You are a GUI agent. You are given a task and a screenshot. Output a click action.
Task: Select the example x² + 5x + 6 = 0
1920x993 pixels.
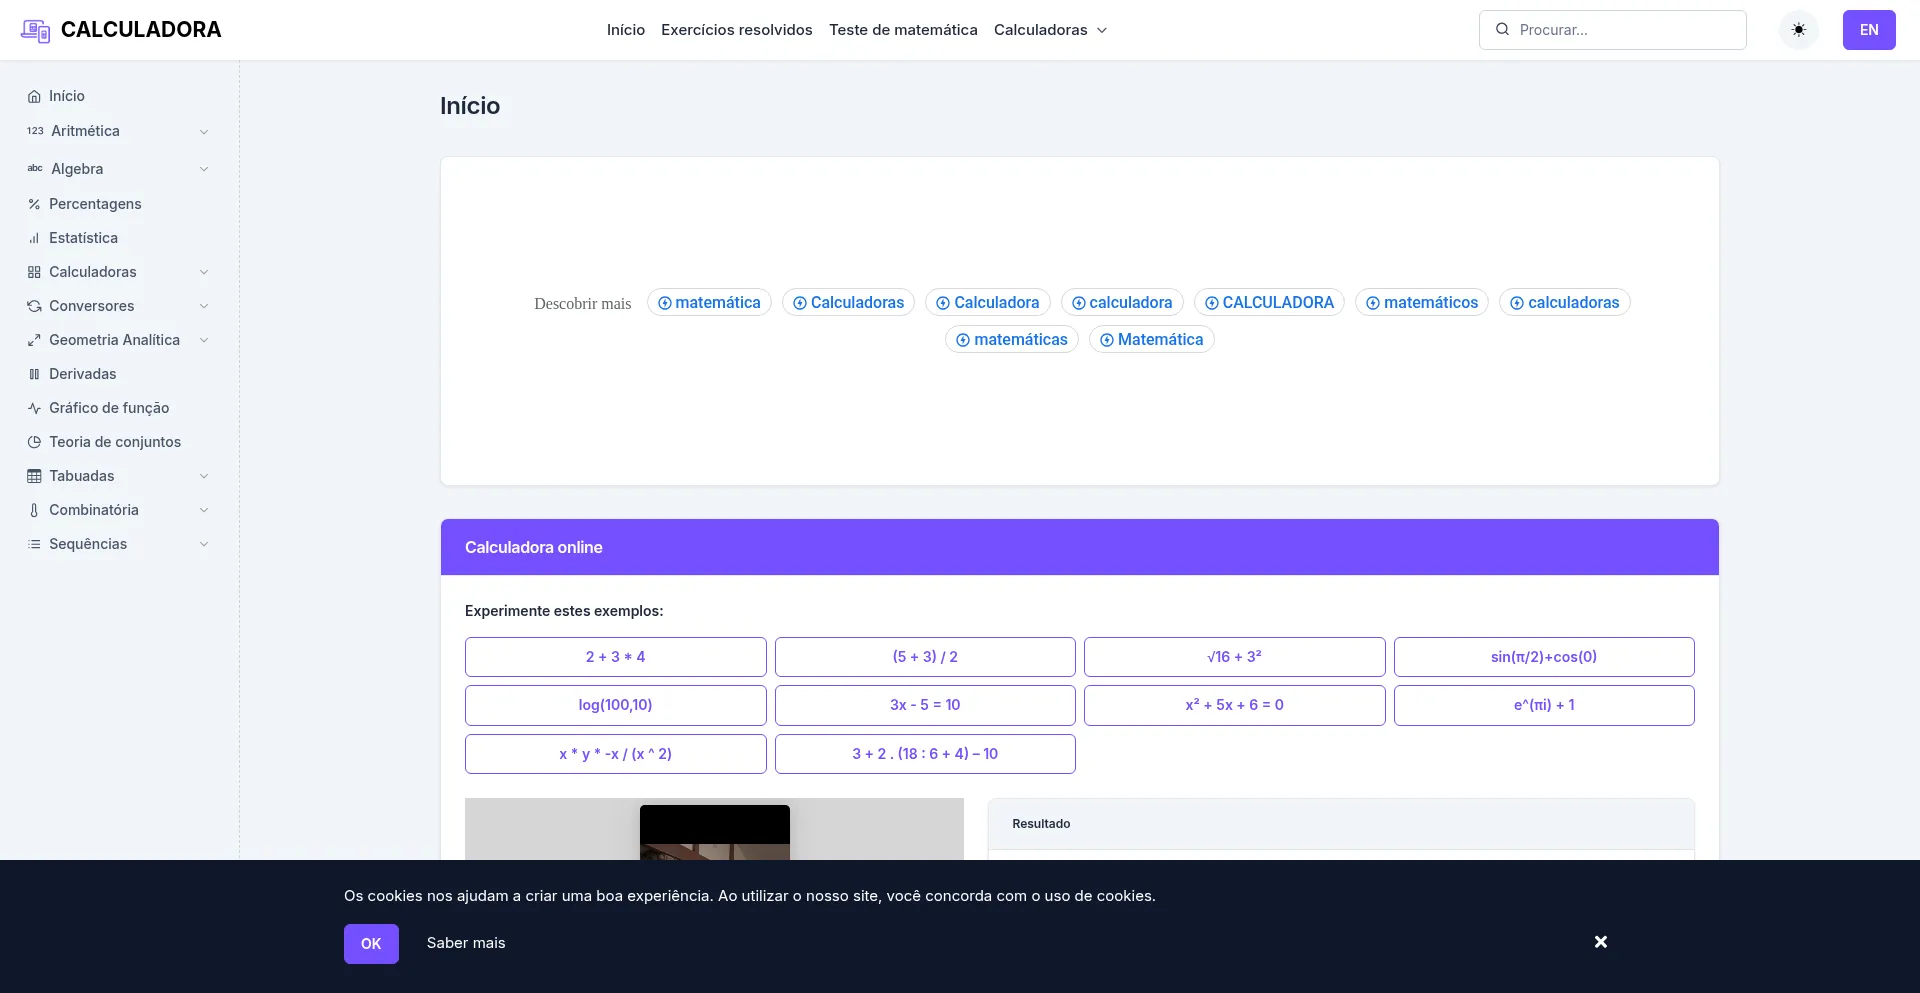(1234, 705)
